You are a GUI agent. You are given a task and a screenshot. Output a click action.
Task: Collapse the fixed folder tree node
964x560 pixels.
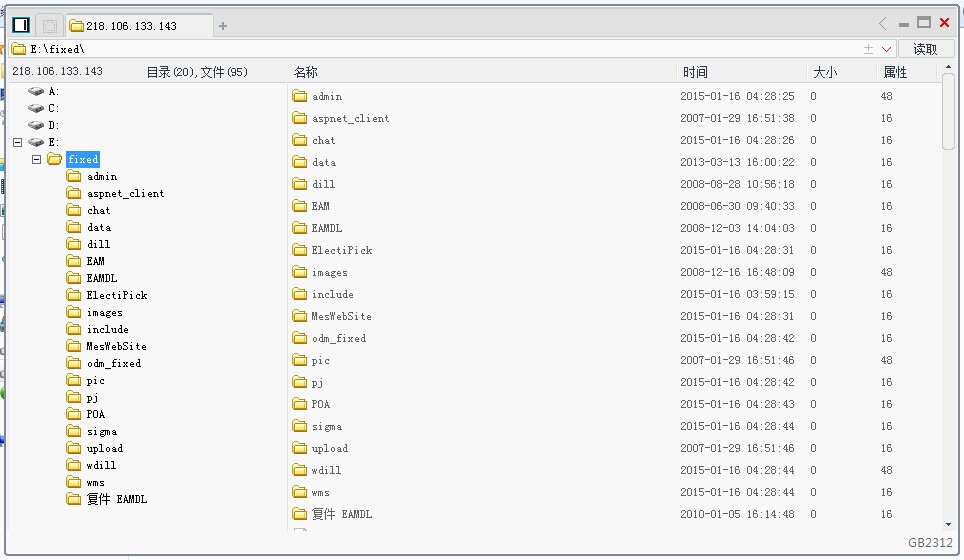(x=36, y=159)
